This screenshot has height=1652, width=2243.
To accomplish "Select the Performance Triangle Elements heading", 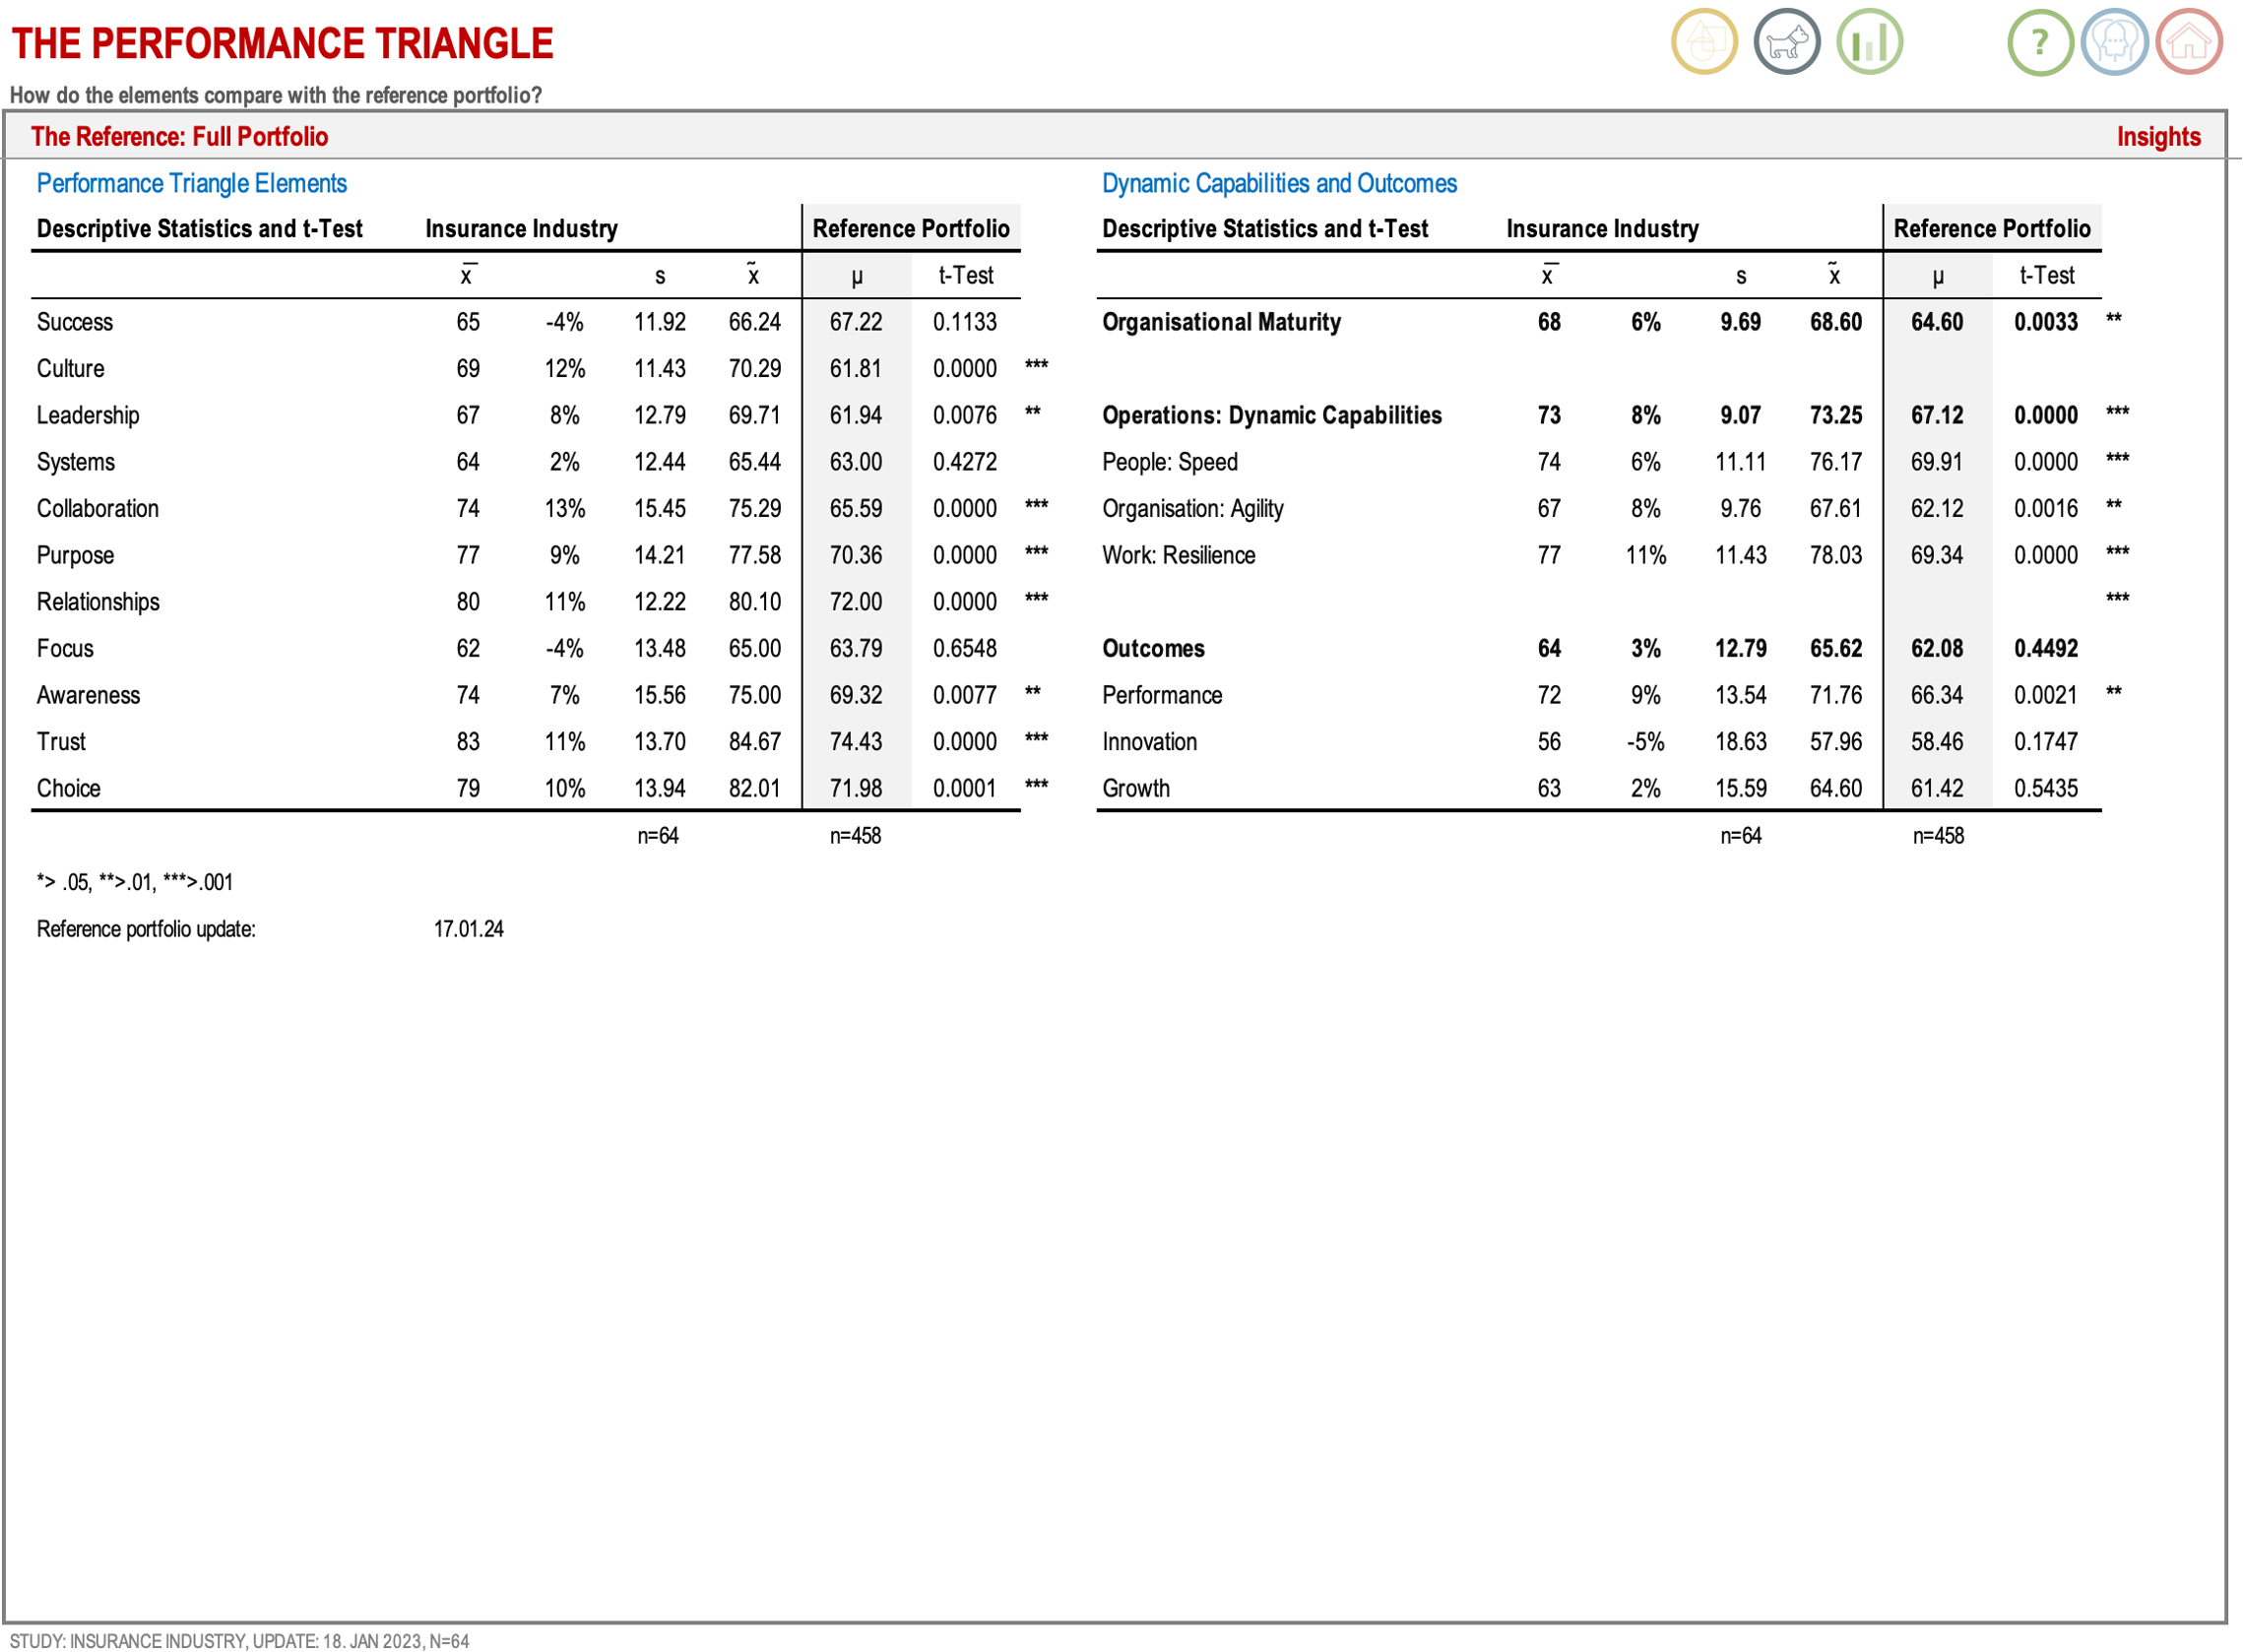I will 192,184.
